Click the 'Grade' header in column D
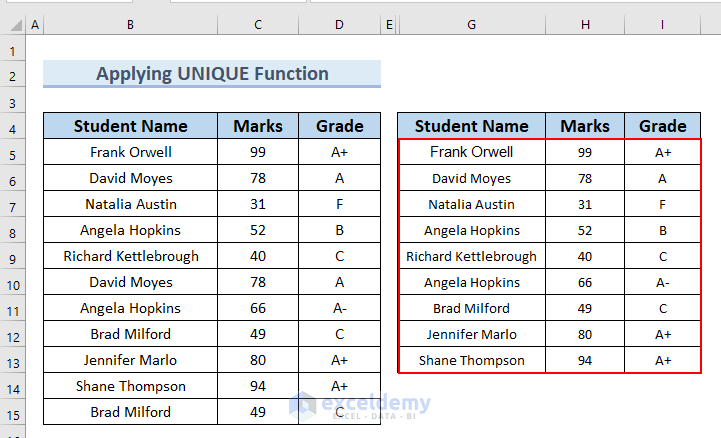Image resolution: width=721 pixels, height=438 pixels. pyautogui.click(x=339, y=126)
